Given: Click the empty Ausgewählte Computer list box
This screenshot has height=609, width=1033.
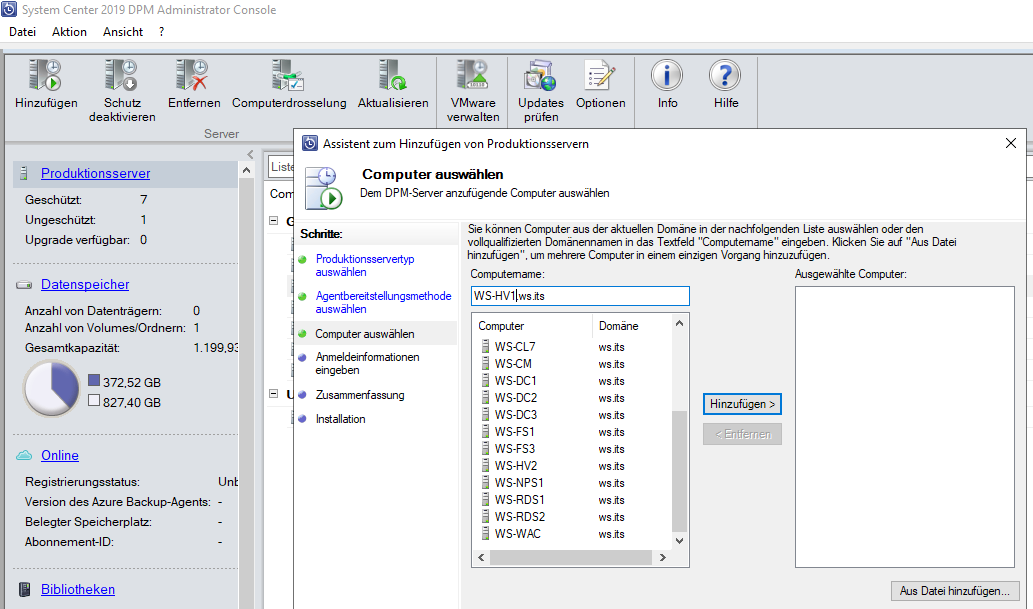Looking at the screenshot, I should [904, 426].
